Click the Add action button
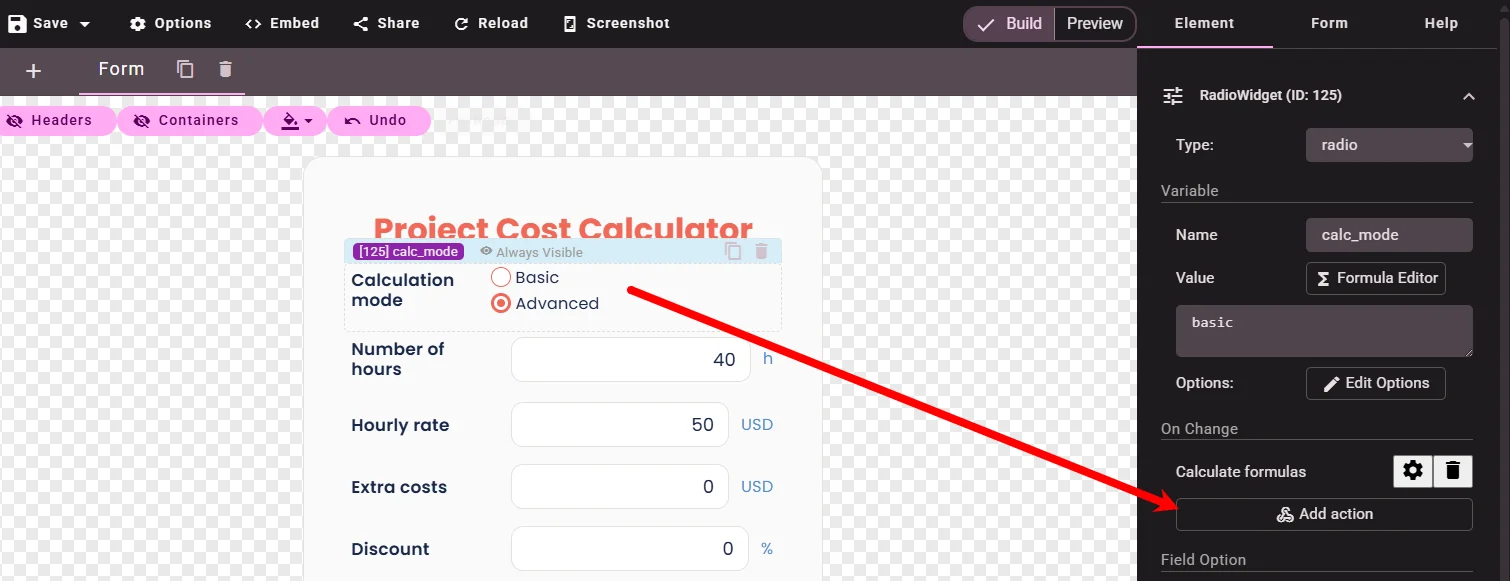This screenshot has width=1510, height=581. pos(1324,514)
